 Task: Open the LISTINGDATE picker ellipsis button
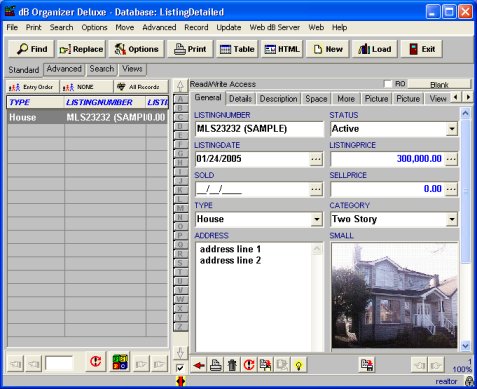[316, 159]
